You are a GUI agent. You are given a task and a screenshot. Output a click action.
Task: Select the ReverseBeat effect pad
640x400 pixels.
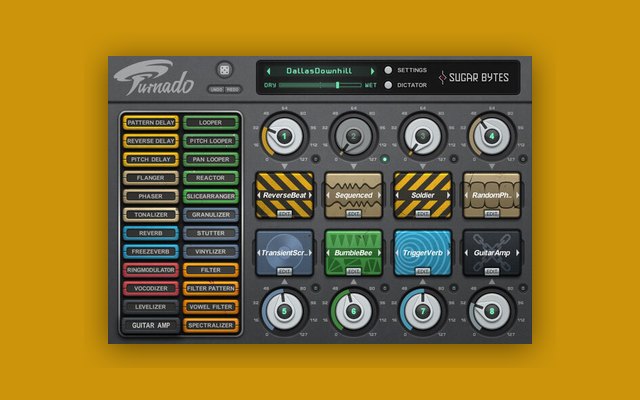click(x=284, y=195)
